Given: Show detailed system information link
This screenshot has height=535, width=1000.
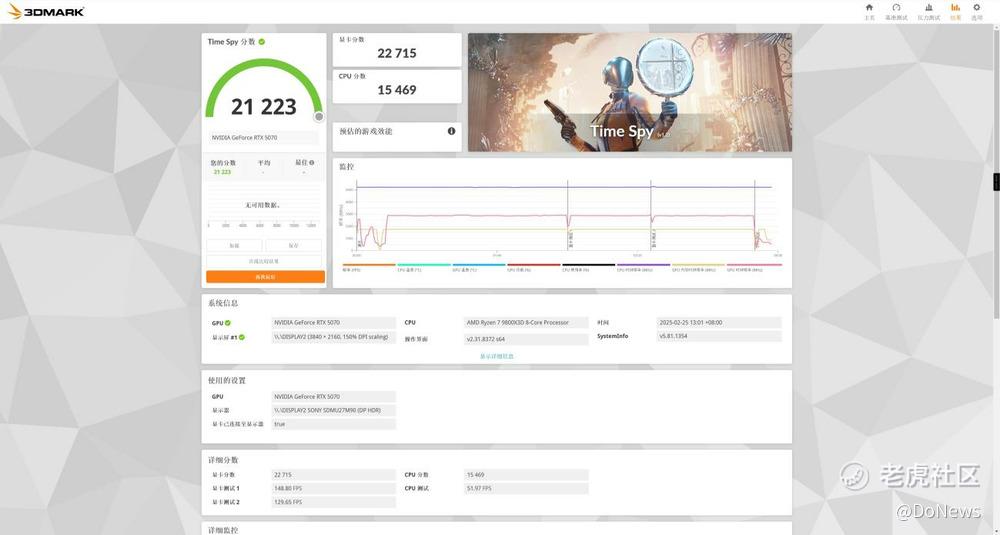Looking at the screenshot, I should point(497,356).
